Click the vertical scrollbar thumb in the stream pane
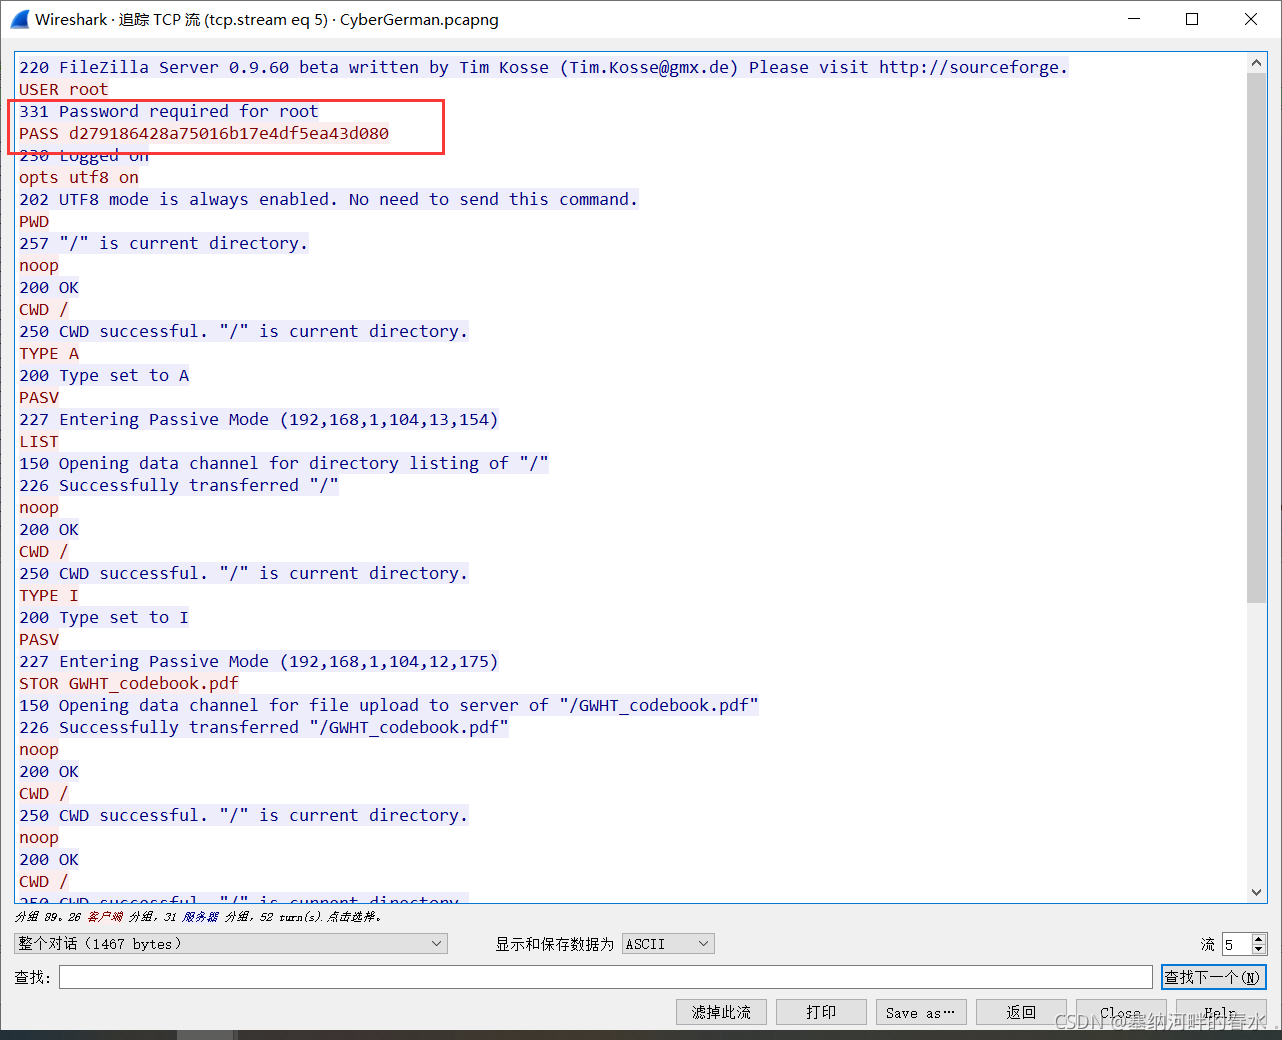 pyautogui.click(x=1257, y=338)
